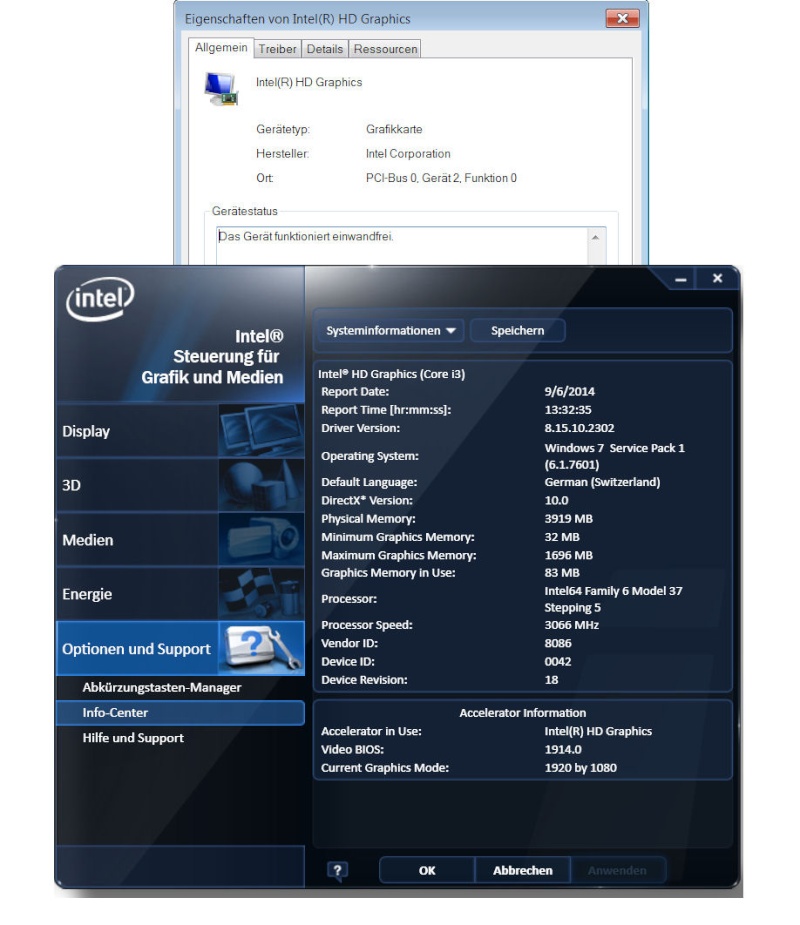This screenshot has width=800, height=925.
Task: Minimize the Intel graphics control panel
Action: pos(681,280)
